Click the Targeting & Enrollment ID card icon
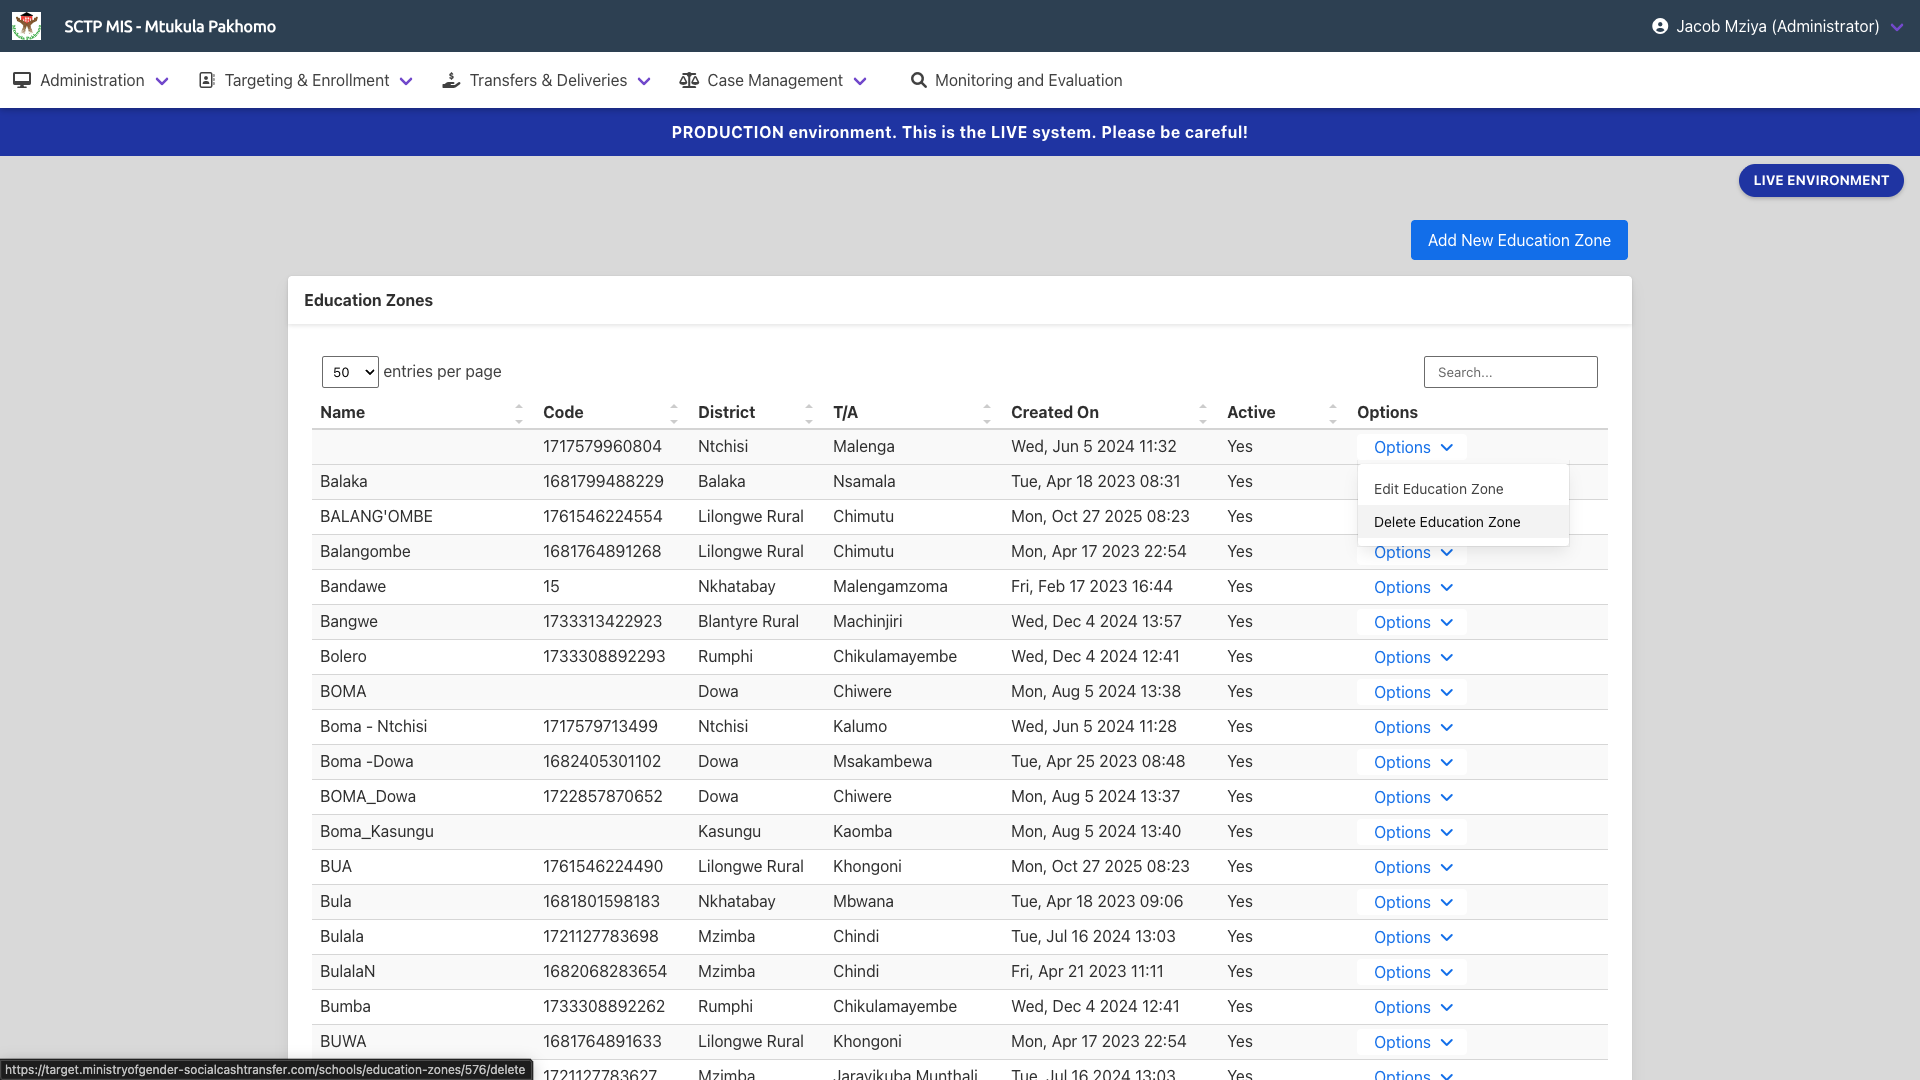 coord(207,80)
